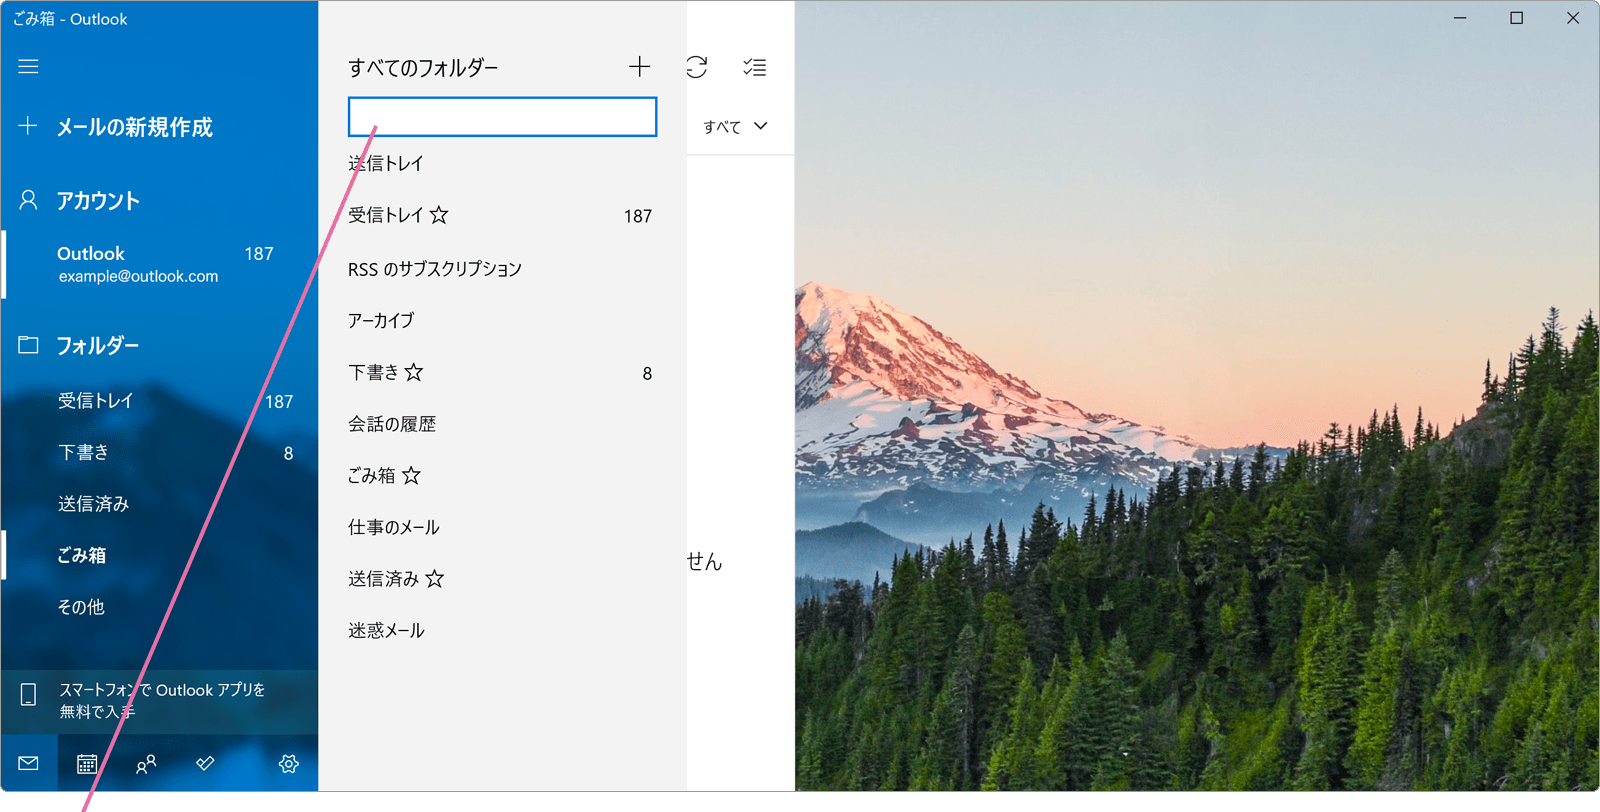Click the plus icon beside メールの新規作成
Screen dimensions: 1600x812
(x=28, y=125)
